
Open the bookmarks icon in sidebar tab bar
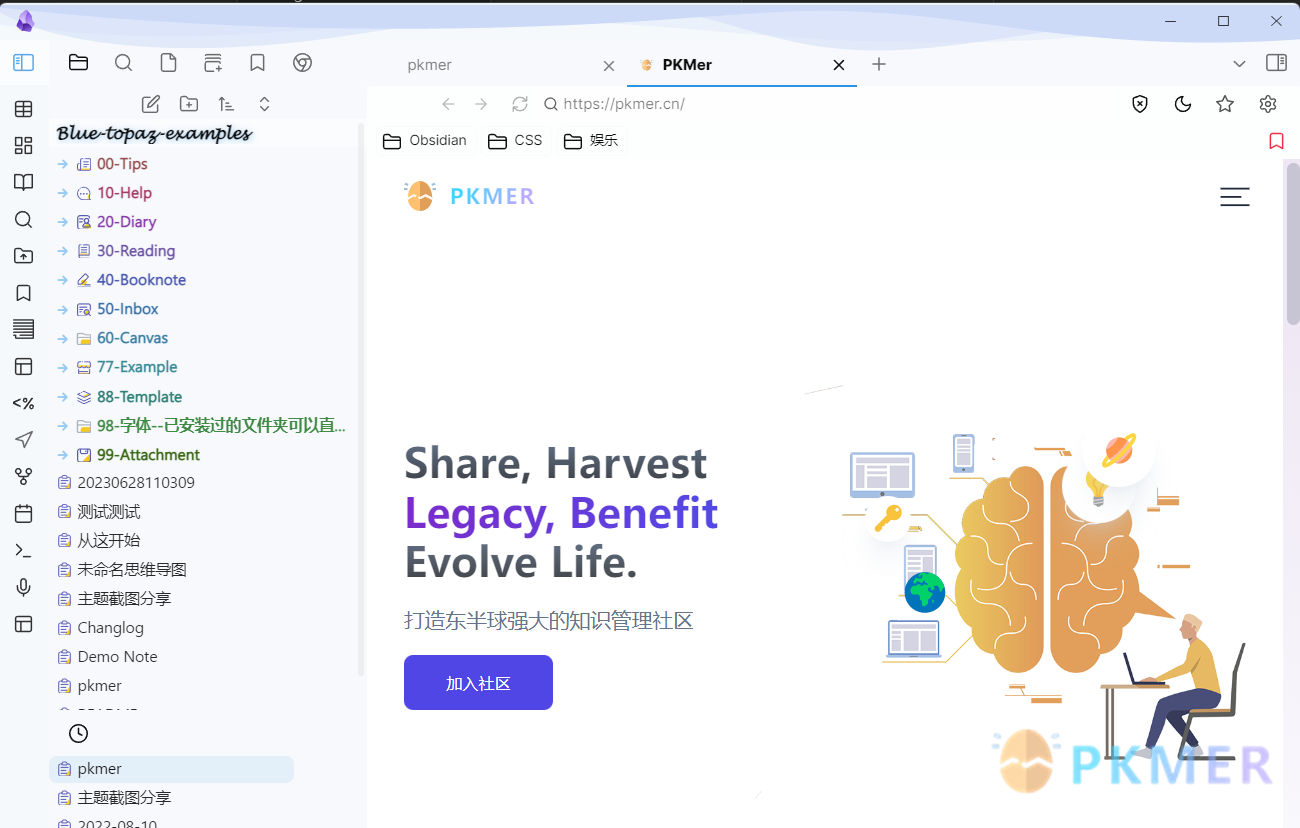coord(257,63)
